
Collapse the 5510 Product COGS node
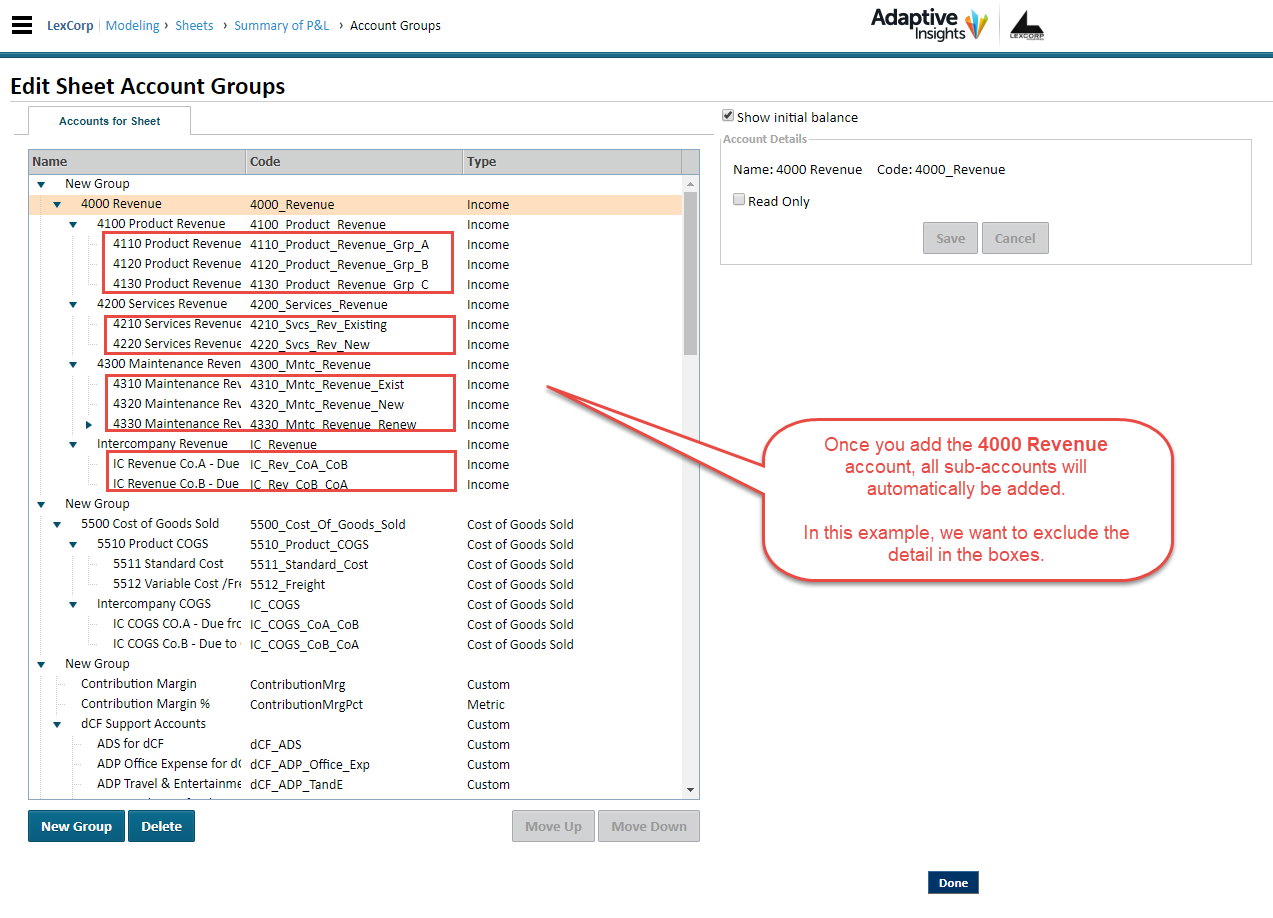tap(73, 544)
